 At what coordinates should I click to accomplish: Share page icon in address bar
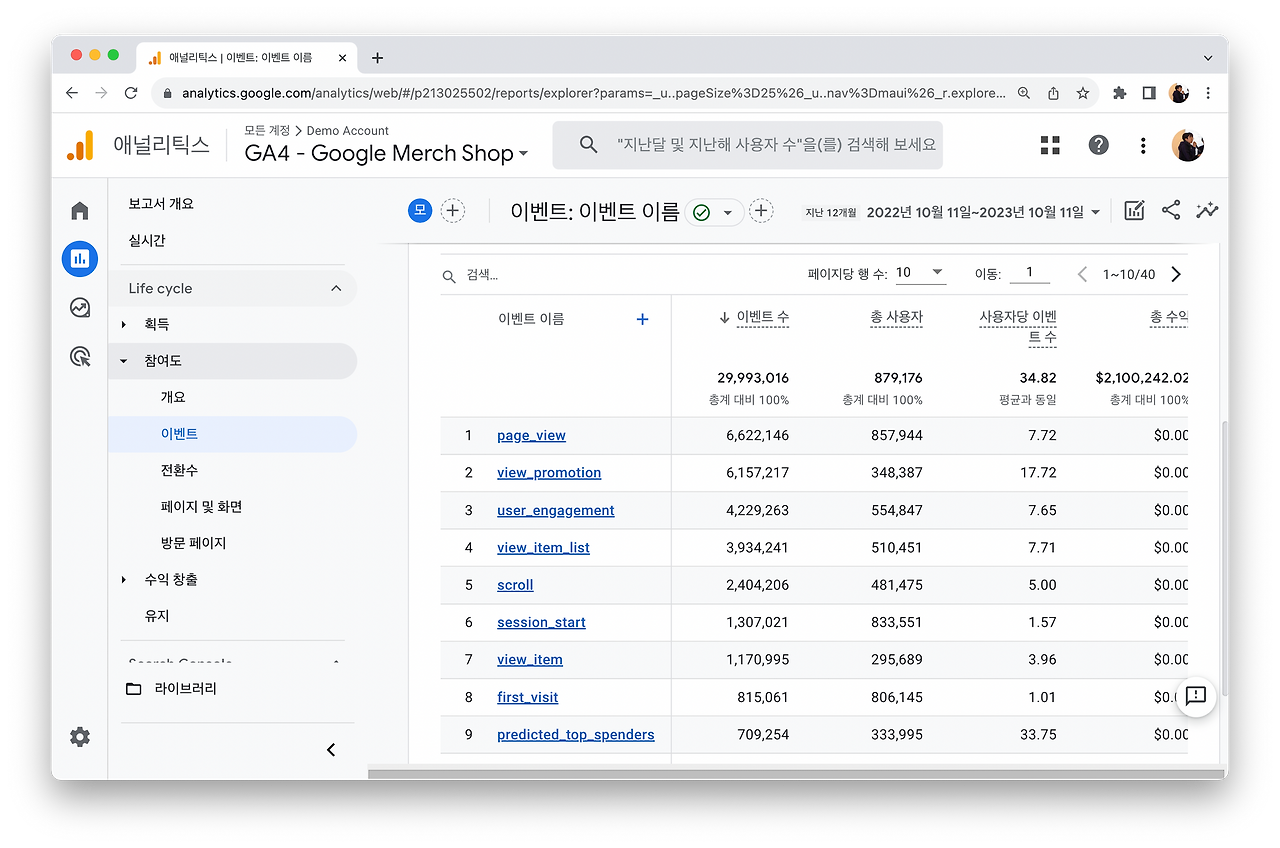tap(1053, 93)
